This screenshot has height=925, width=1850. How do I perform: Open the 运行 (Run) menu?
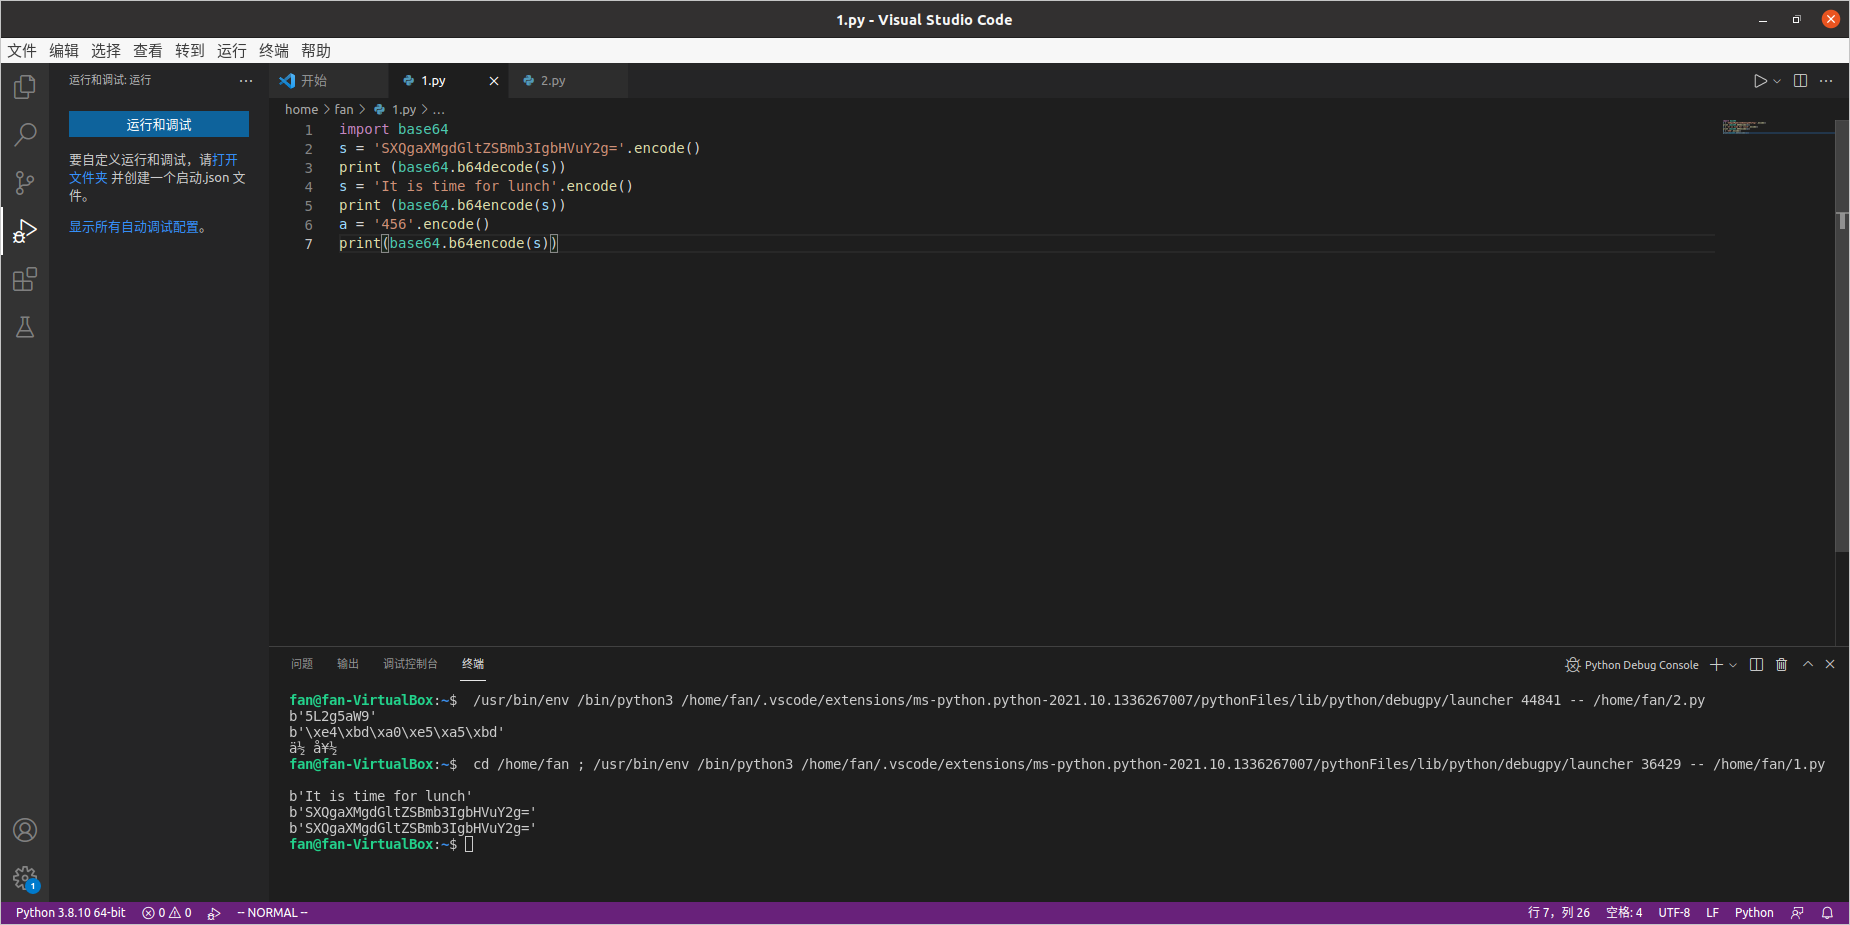pos(232,51)
